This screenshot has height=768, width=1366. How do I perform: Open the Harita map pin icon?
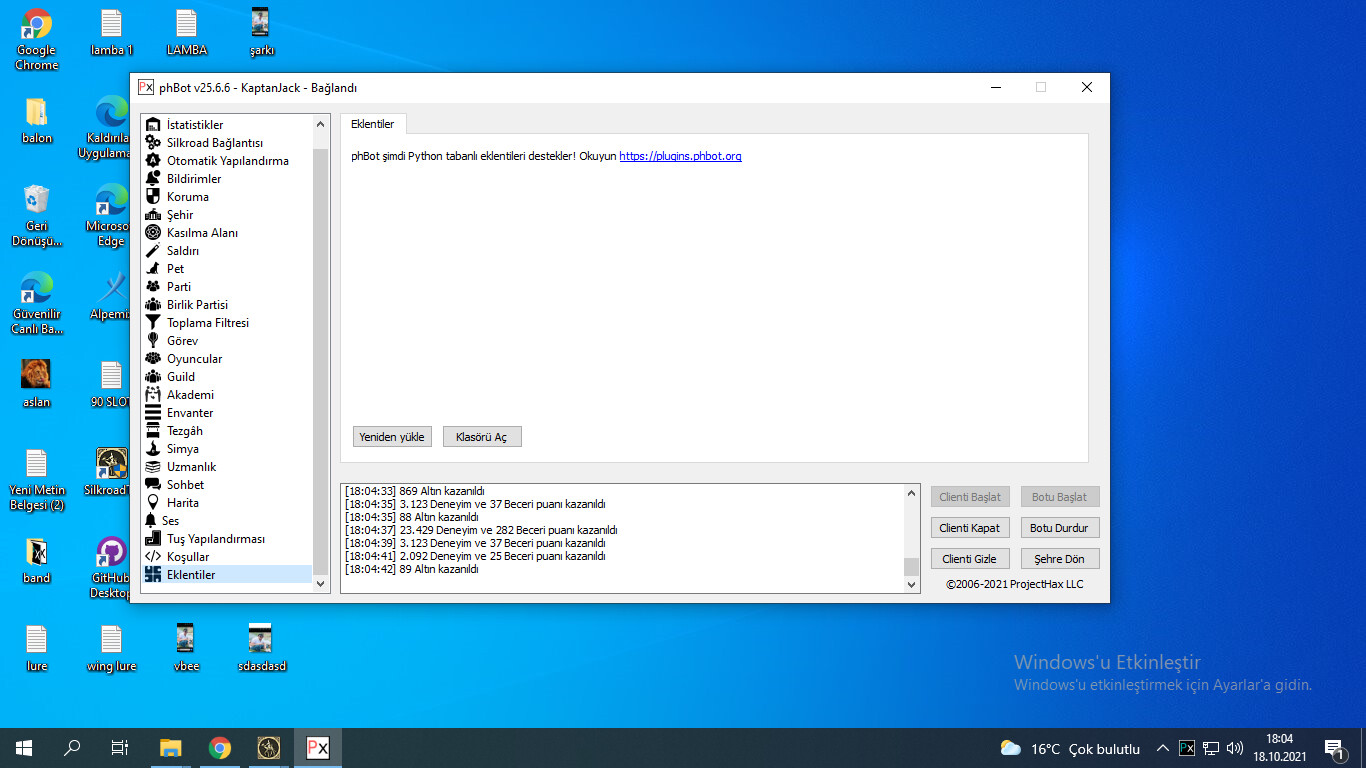(x=153, y=503)
